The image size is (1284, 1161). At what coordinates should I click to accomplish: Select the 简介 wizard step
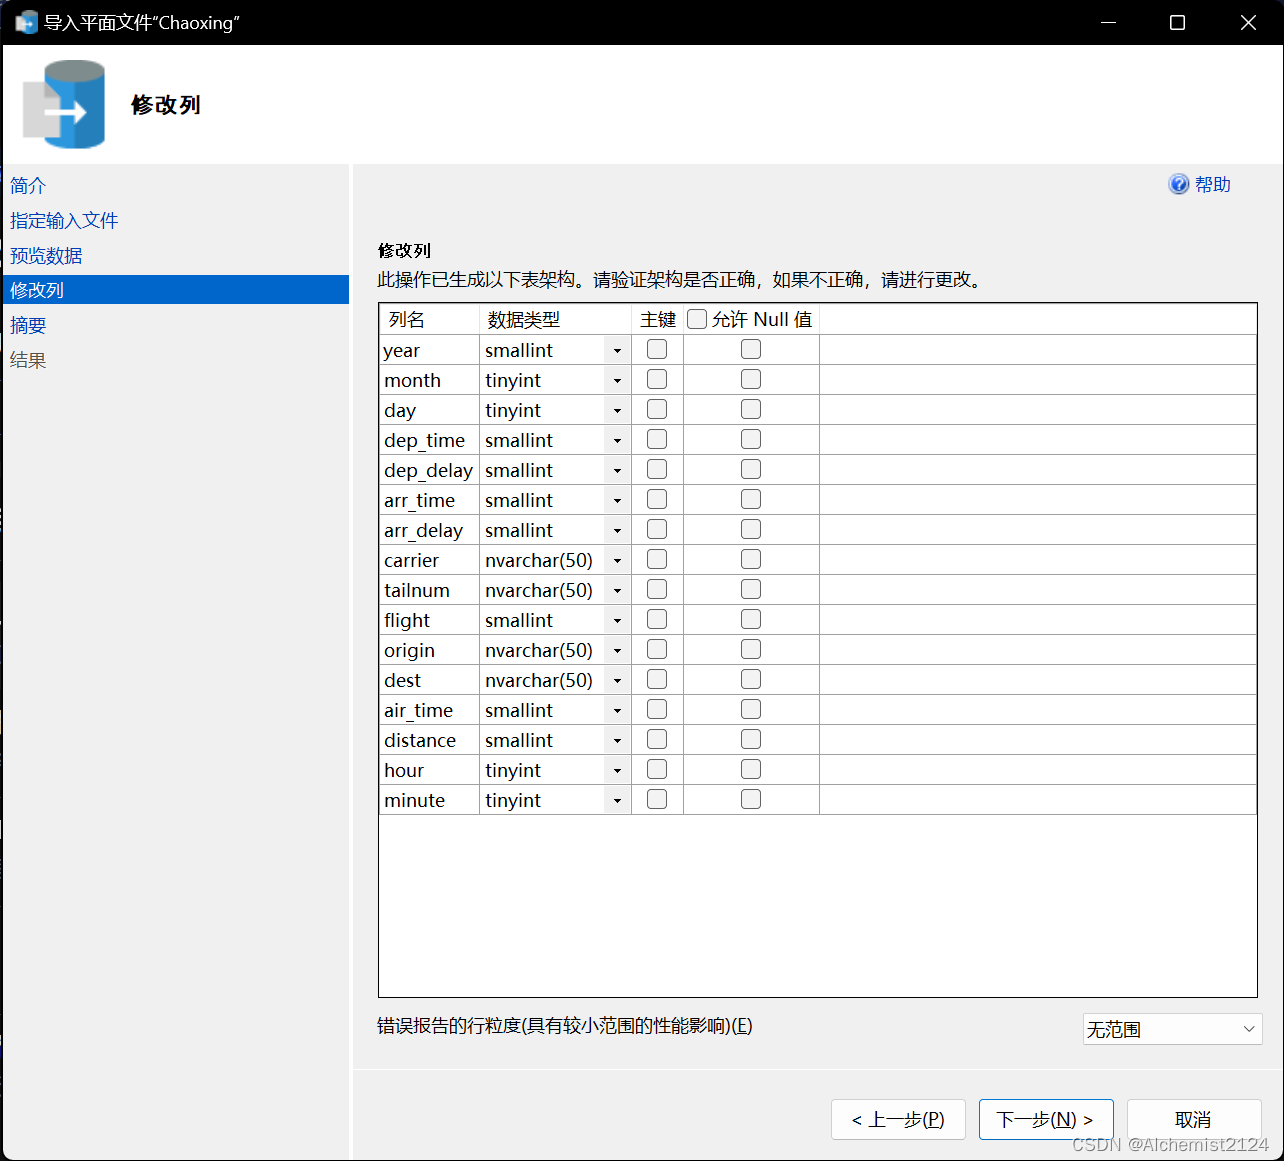(x=27, y=185)
